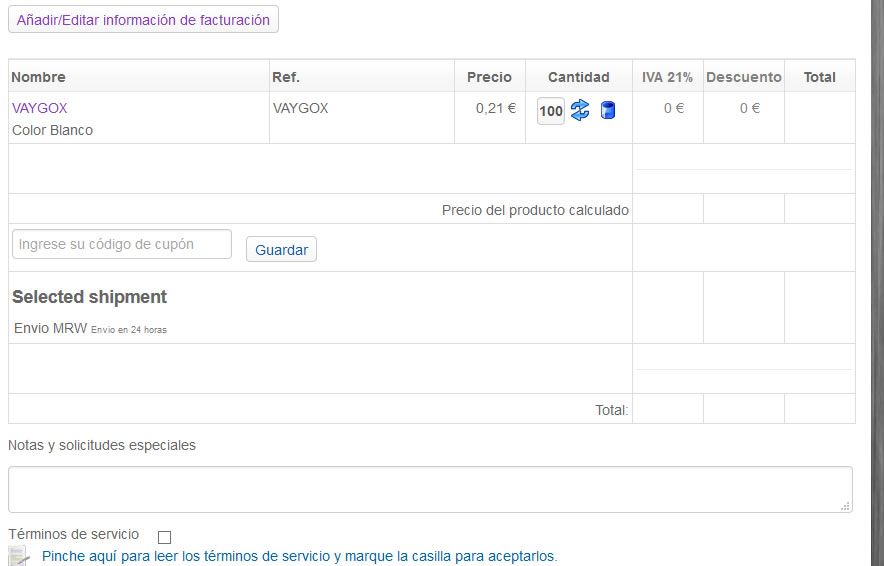Focus the coupon code input field
The height and width of the screenshot is (566, 884).
(122, 244)
